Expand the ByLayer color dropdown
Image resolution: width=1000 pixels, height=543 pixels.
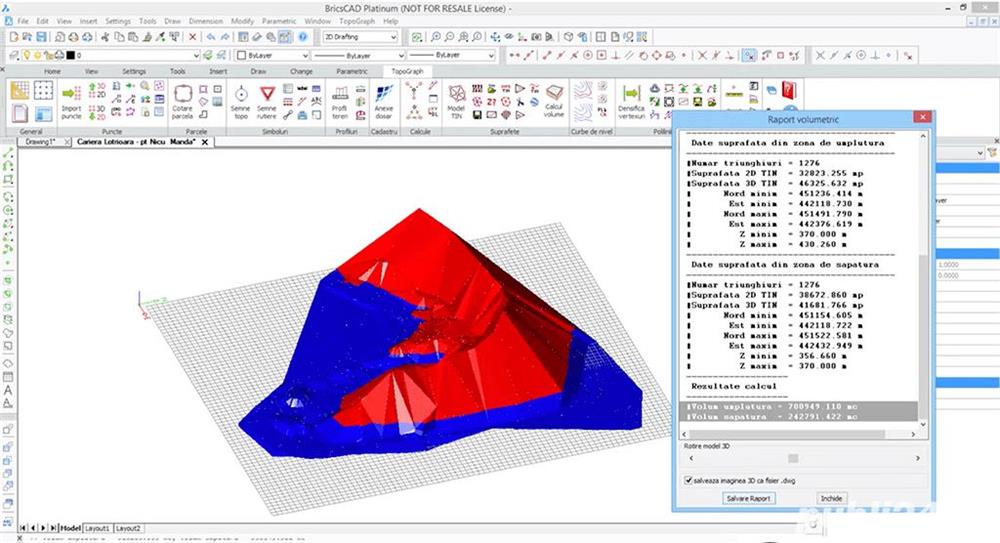click(x=268, y=56)
